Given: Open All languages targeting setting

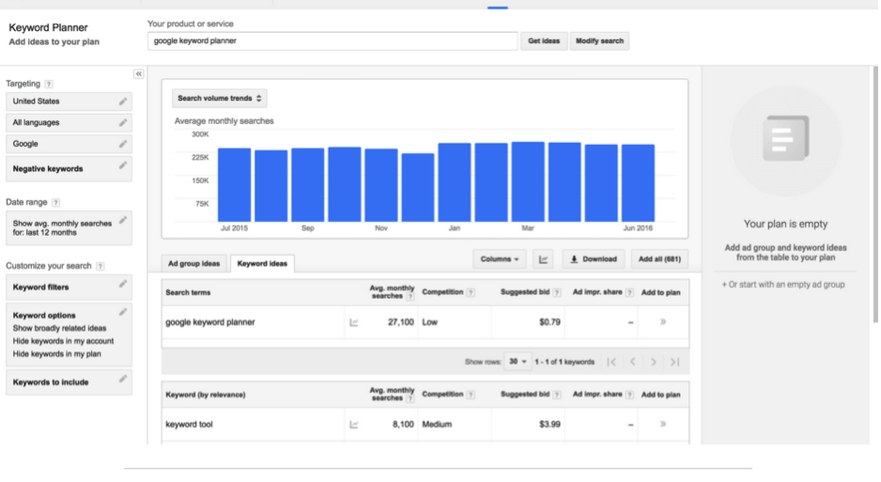Looking at the screenshot, I should pos(69,123).
